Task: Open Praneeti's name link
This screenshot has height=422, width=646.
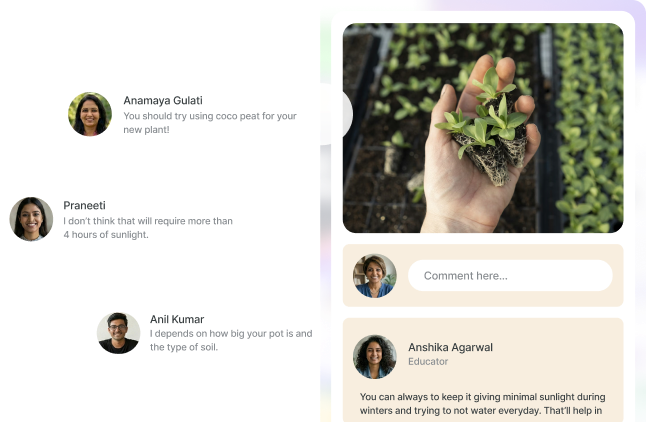Action: pos(84,205)
